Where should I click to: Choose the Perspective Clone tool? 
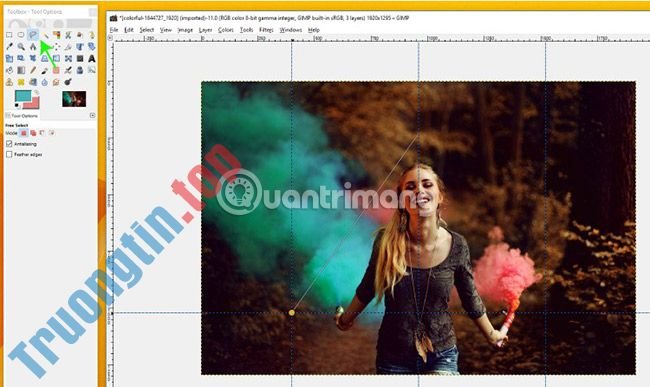coord(33,82)
